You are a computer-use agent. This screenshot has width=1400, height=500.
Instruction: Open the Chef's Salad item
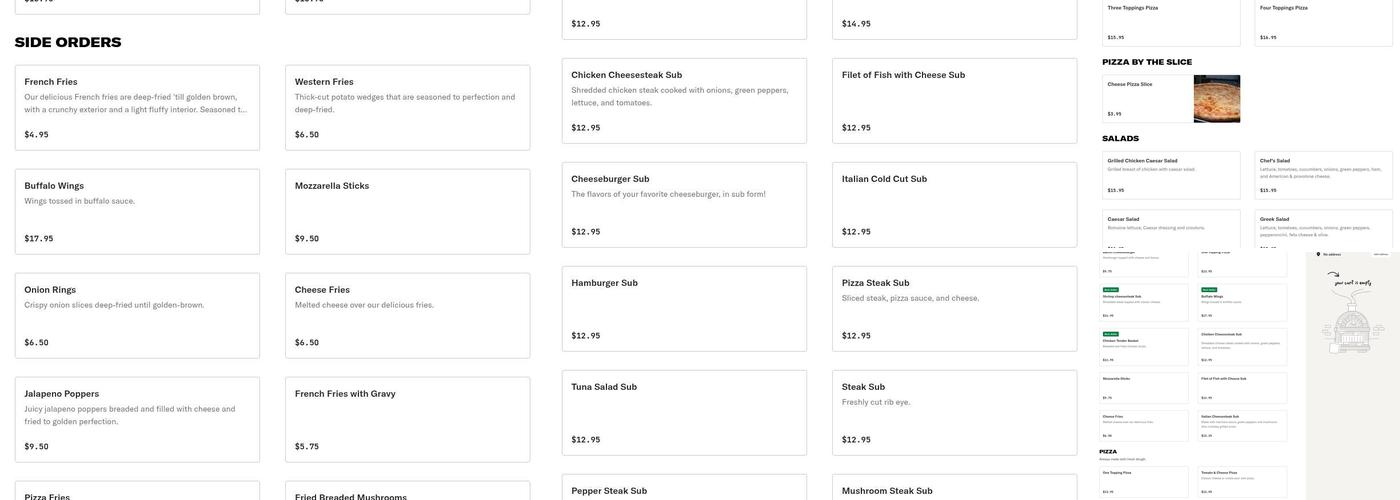pyautogui.click(x=1323, y=175)
